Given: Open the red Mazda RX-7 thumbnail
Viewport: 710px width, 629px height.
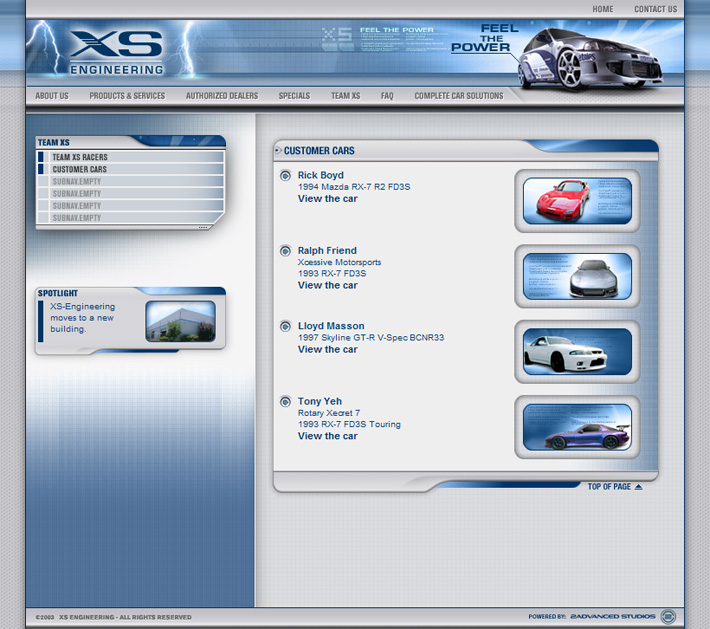Looking at the screenshot, I should [x=577, y=201].
